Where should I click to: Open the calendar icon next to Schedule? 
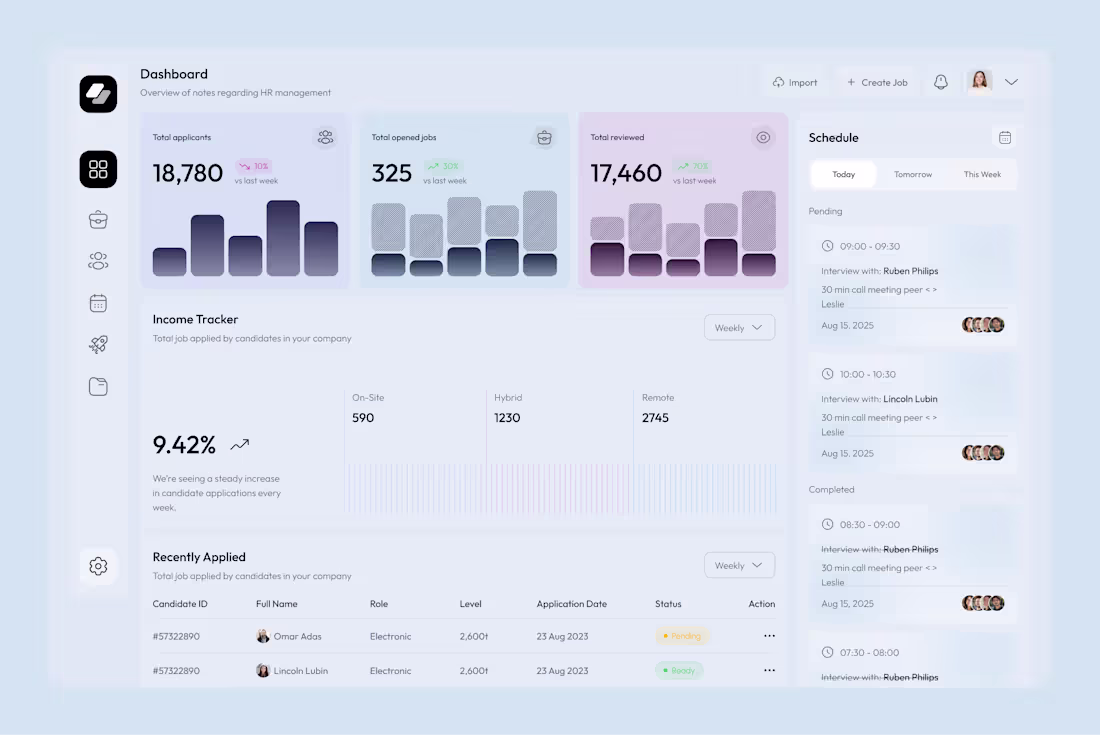[x=1004, y=137]
